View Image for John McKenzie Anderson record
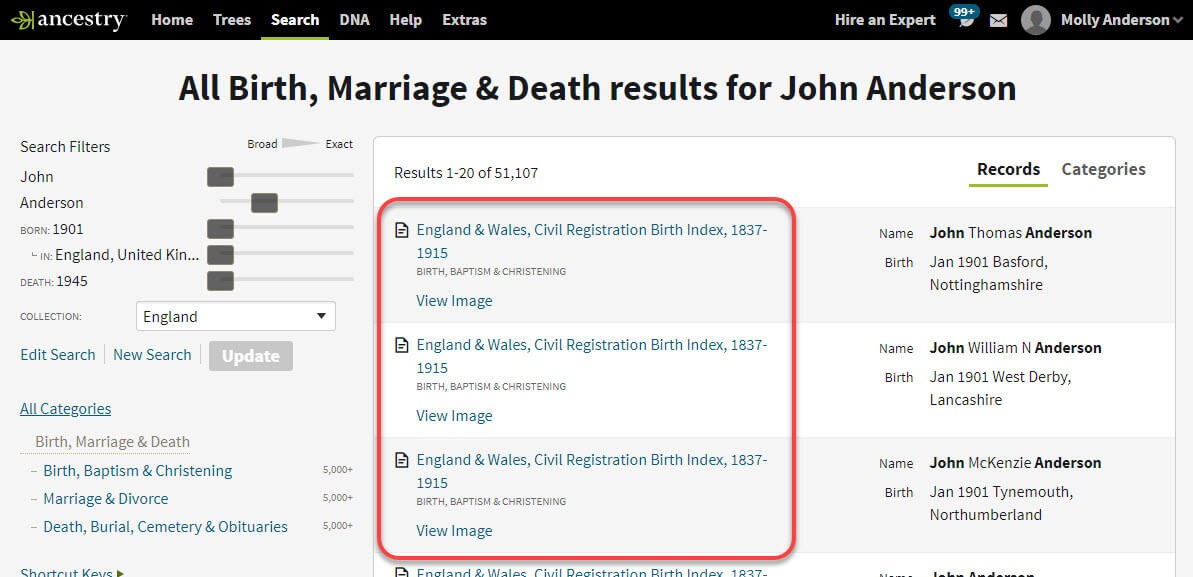 tap(454, 531)
